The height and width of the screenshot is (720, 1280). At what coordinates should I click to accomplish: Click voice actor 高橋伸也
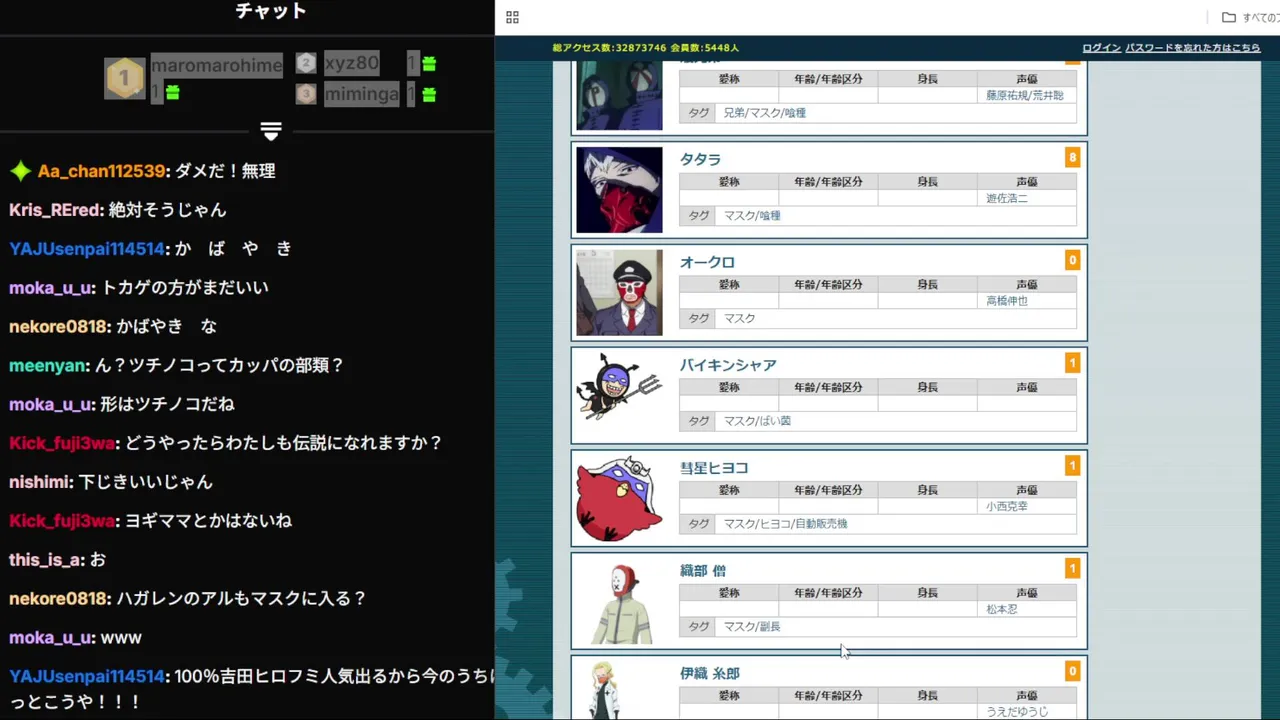pyautogui.click(x=1007, y=301)
